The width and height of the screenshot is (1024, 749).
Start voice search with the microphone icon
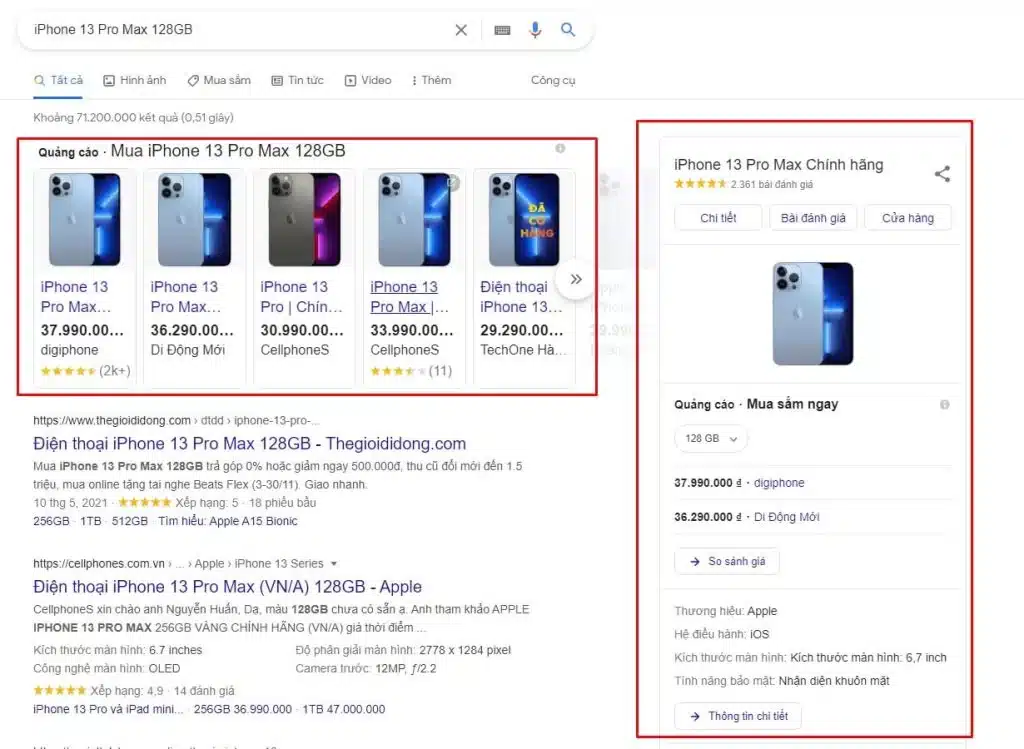pos(535,30)
